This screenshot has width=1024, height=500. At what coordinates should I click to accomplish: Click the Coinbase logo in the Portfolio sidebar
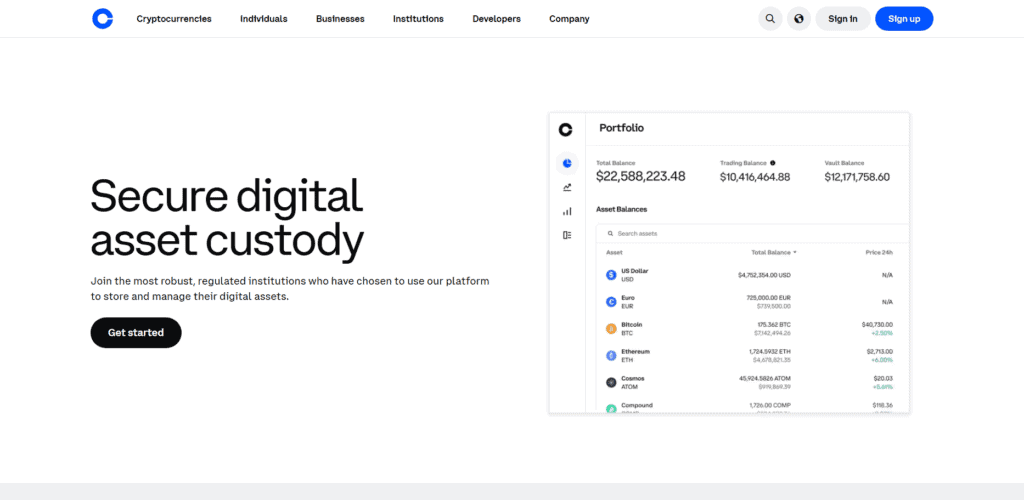pyautogui.click(x=566, y=129)
